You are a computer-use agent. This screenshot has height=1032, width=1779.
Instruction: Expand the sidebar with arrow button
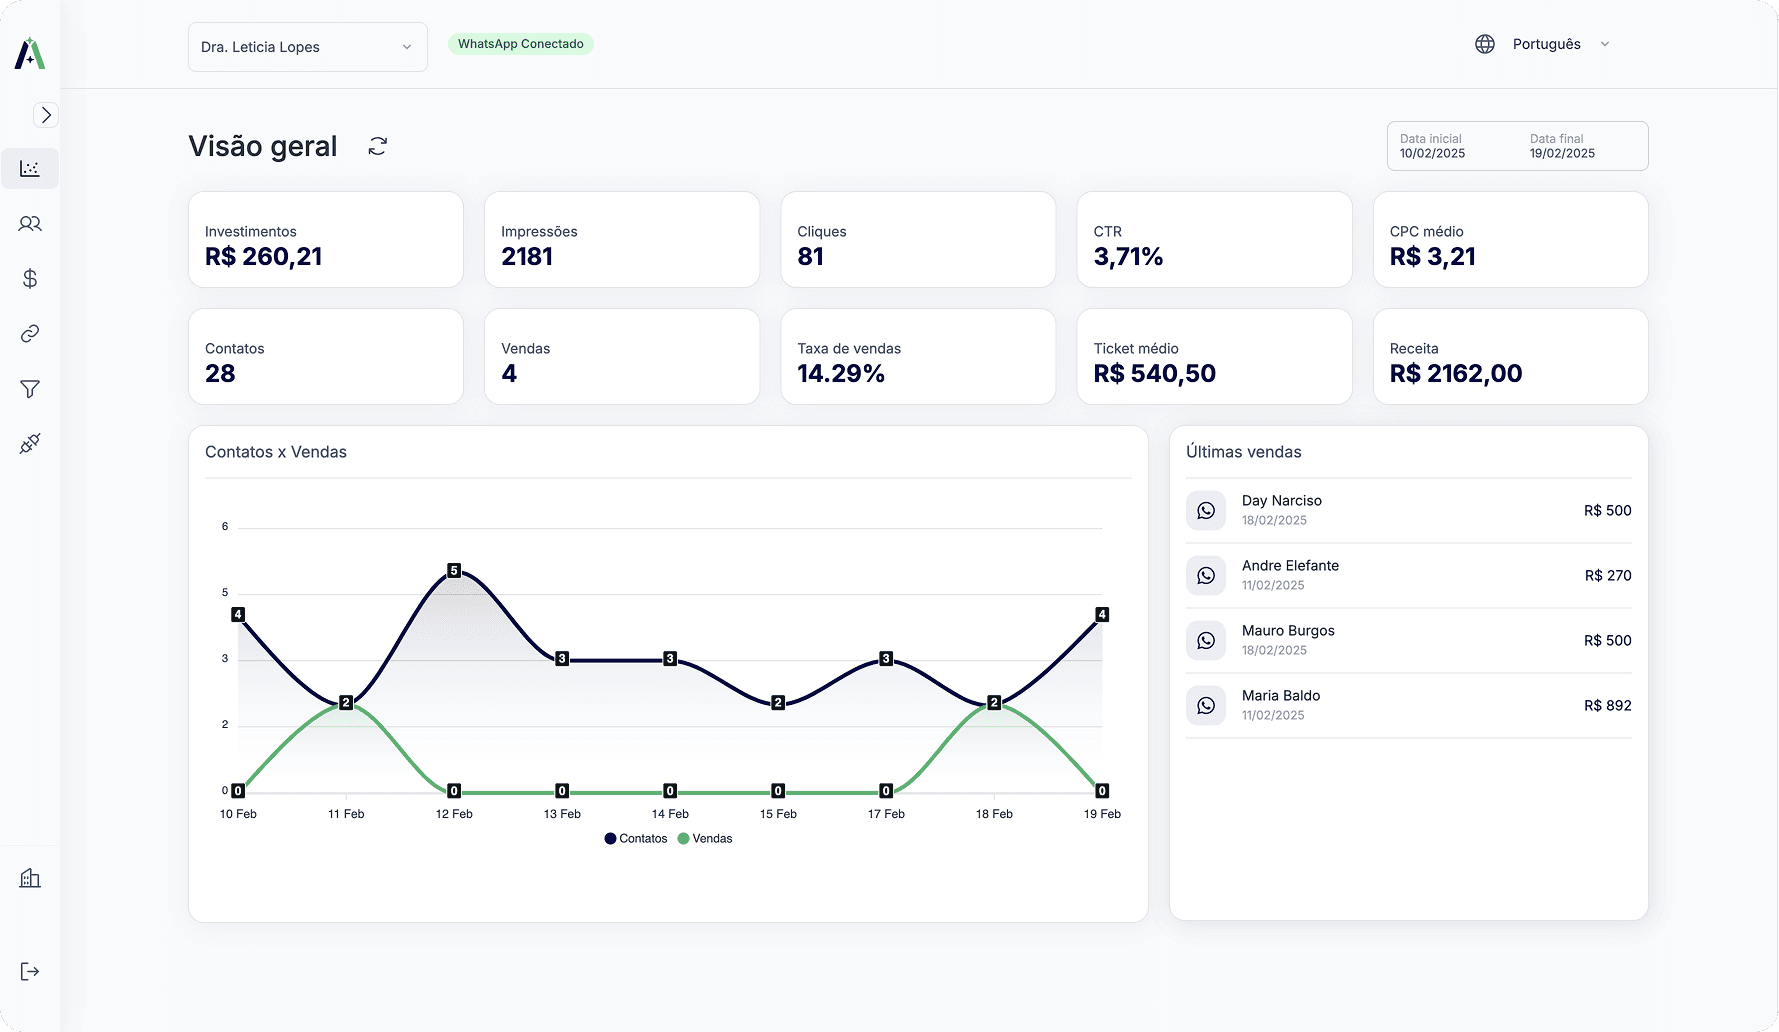pos(46,115)
